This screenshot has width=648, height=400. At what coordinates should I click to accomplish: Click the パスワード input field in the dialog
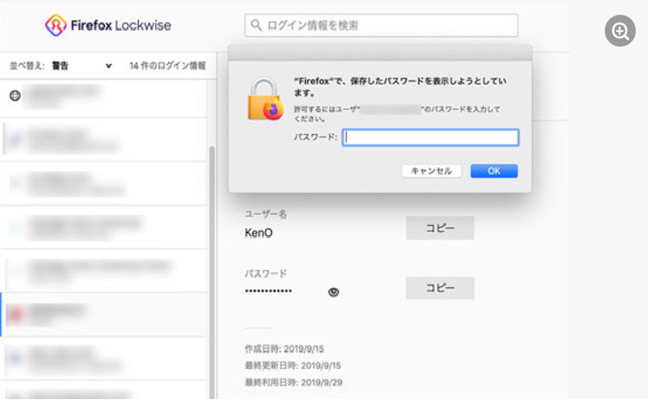(430, 137)
